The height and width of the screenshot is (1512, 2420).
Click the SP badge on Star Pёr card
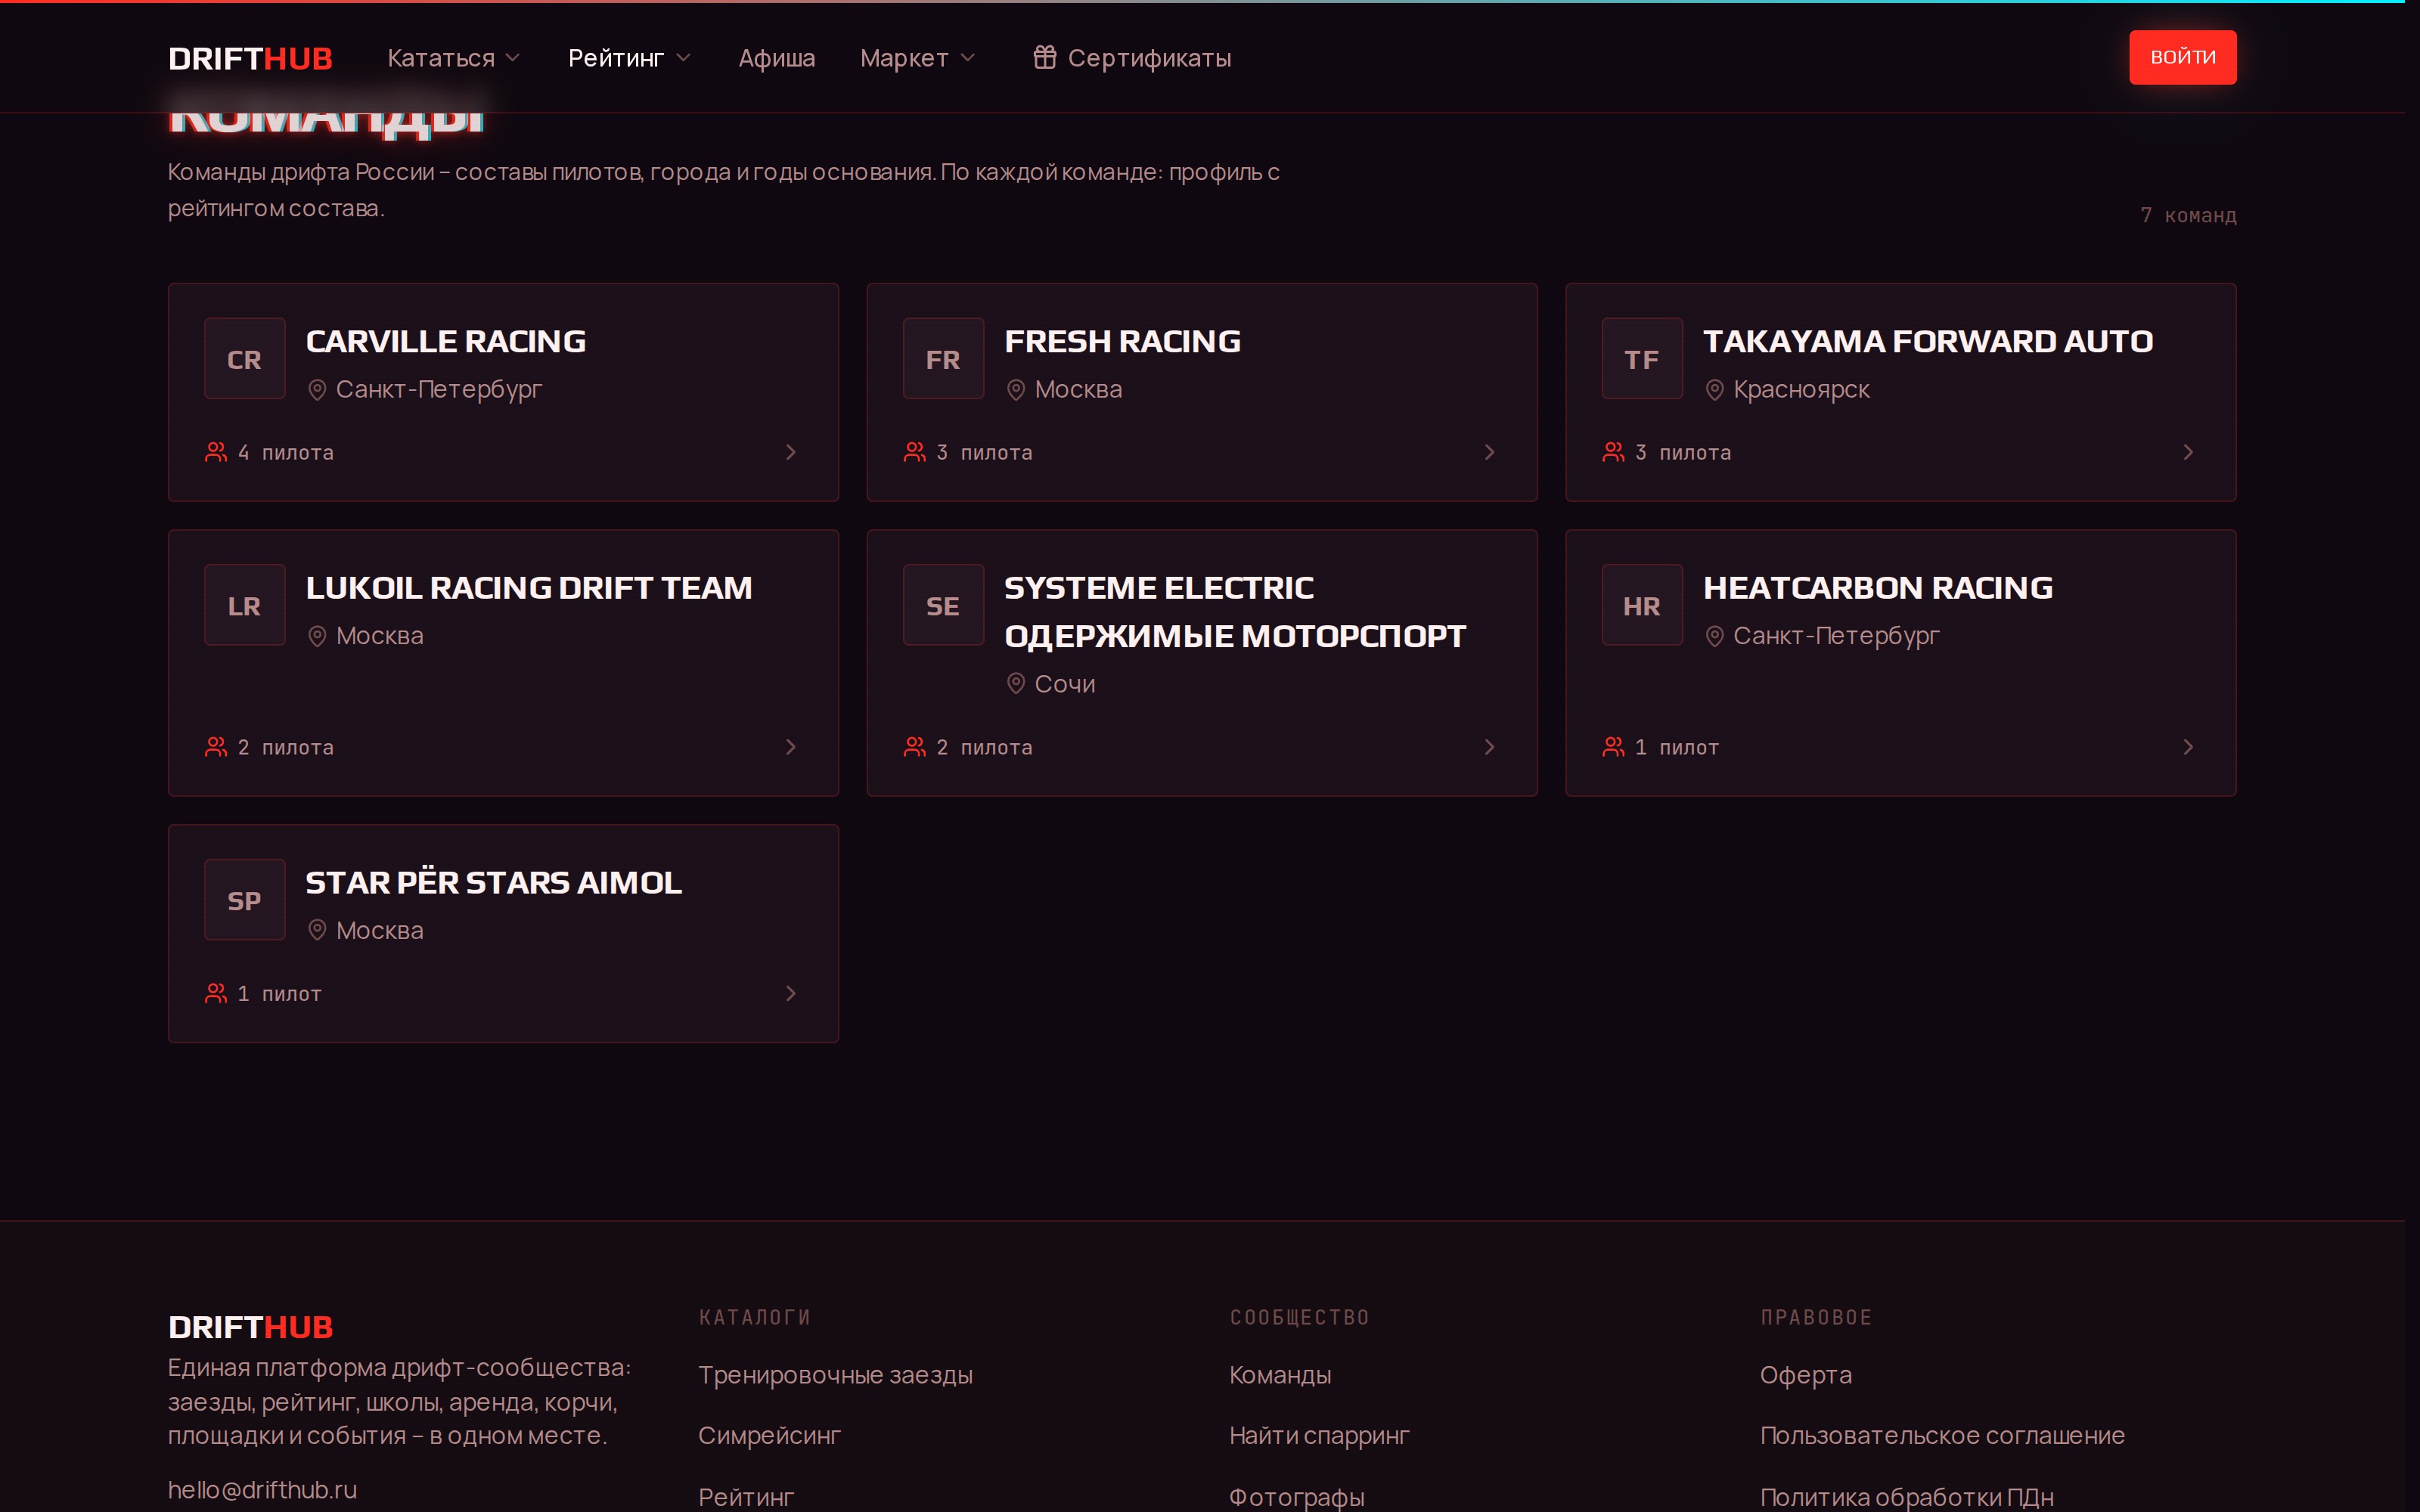pyautogui.click(x=245, y=900)
